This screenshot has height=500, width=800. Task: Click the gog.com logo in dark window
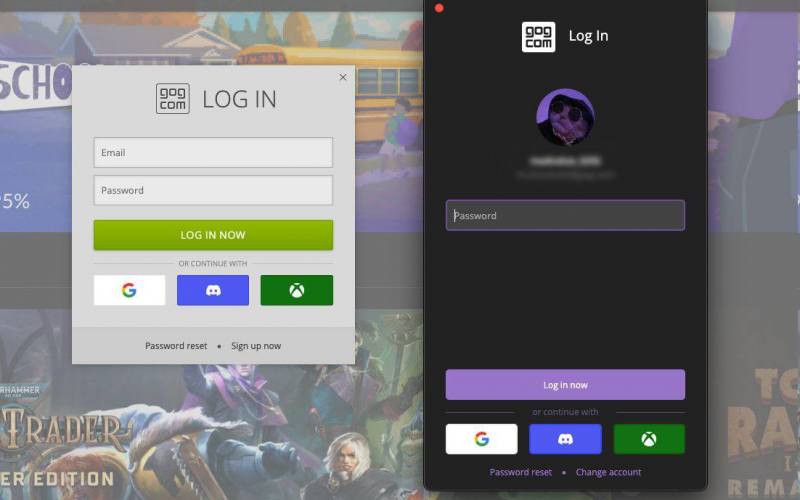[538, 37]
